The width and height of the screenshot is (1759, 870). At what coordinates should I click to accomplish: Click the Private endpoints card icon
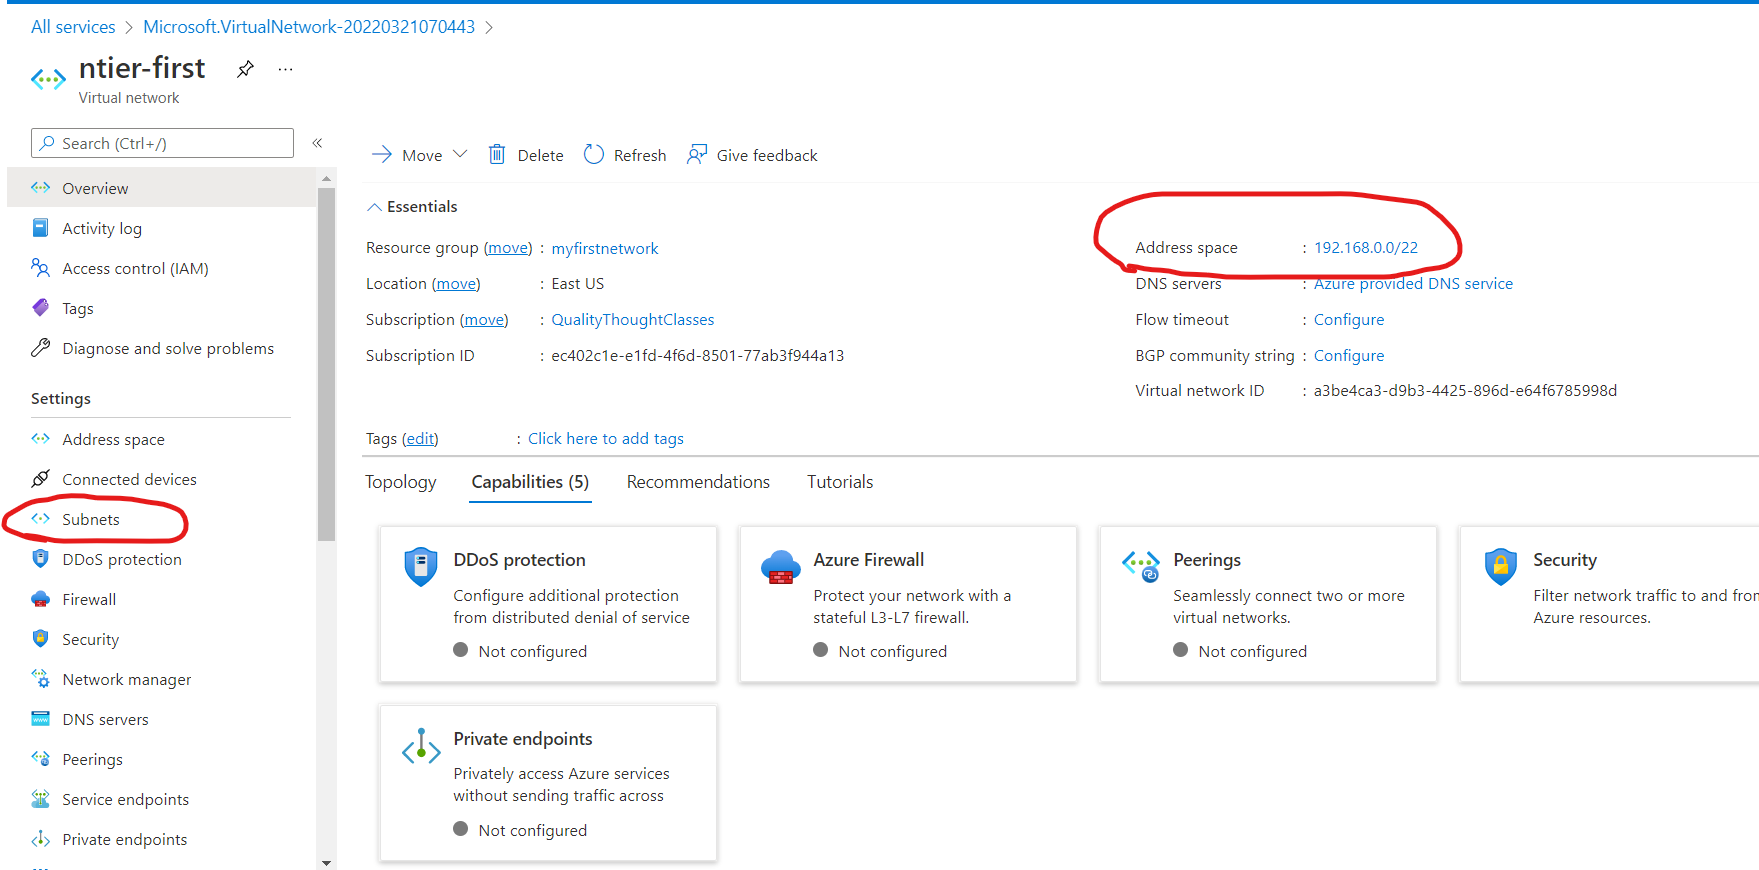point(421,746)
